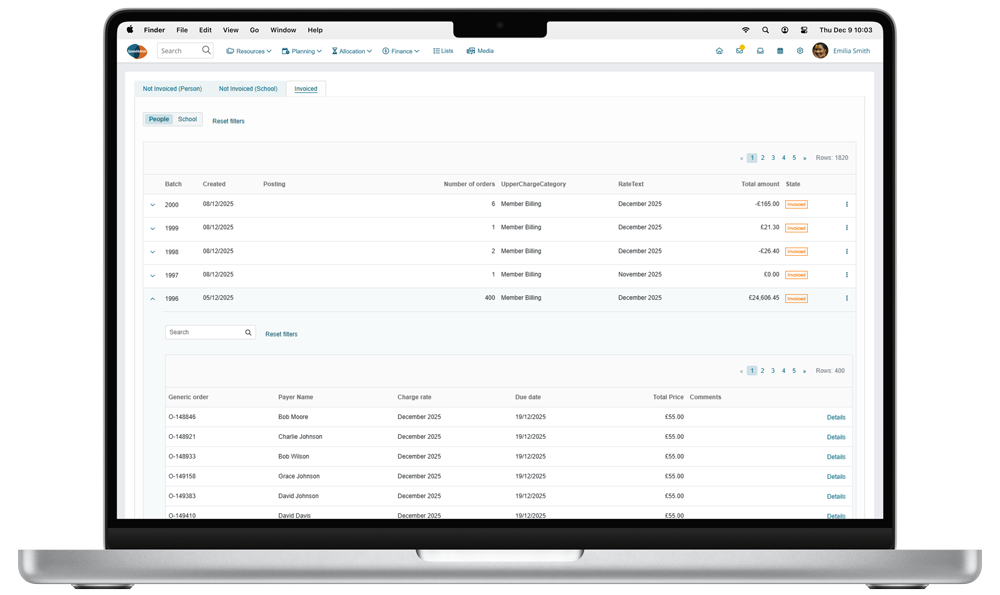
Task: Open the Lists page from the navbar
Action: pos(443,51)
